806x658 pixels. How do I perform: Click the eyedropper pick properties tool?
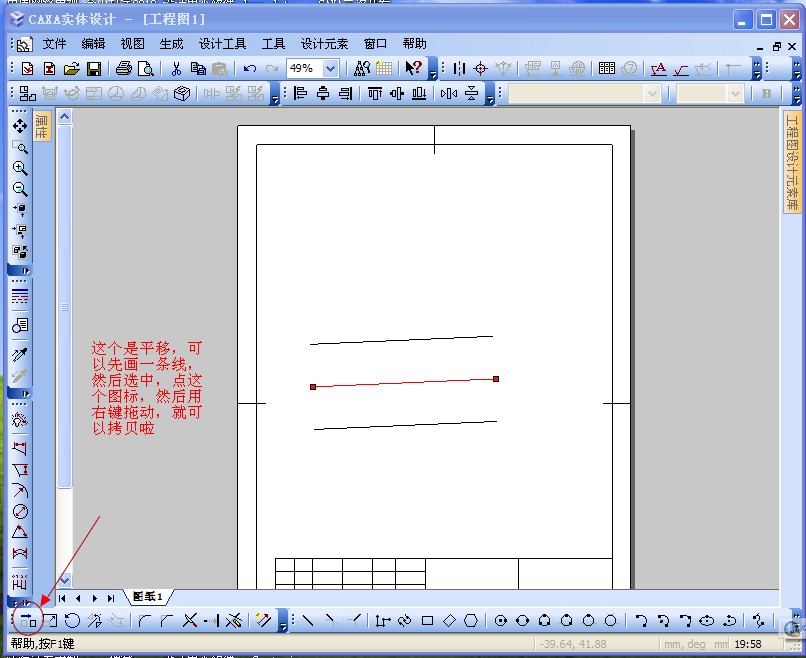coord(20,355)
